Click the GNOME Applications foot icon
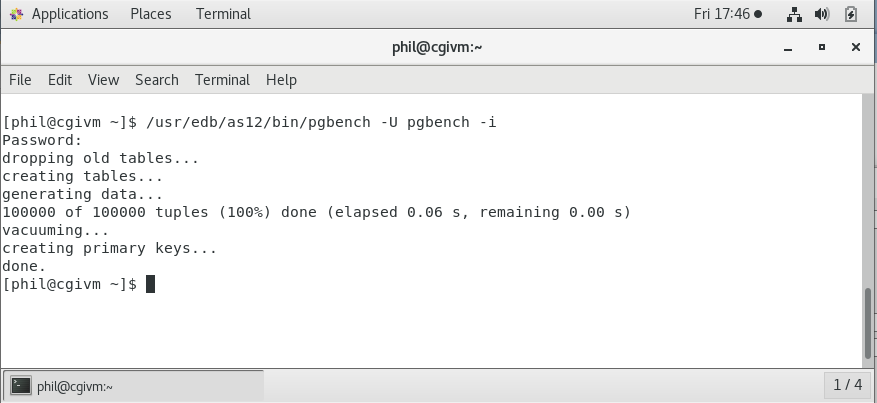The height and width of the screenshot is (403, 877). [16, 14]
